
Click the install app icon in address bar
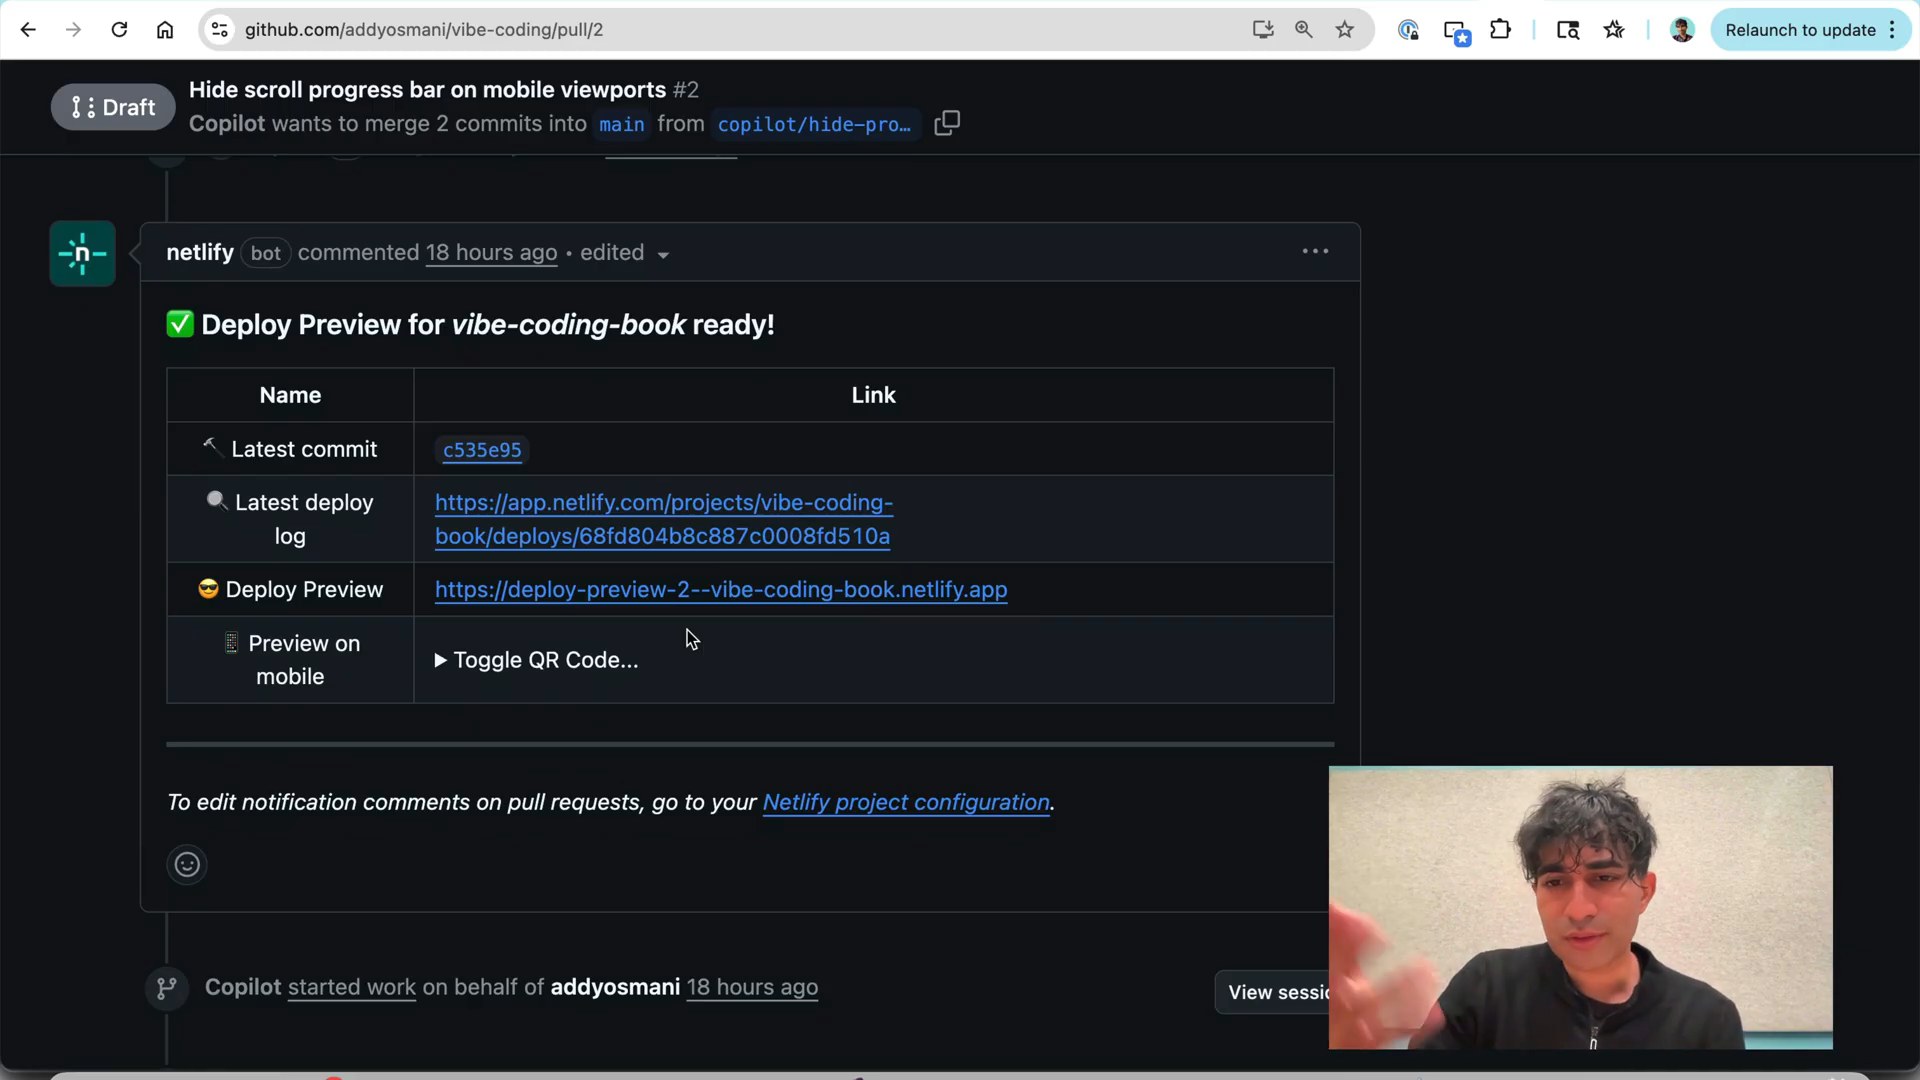click(x=1263, y=30)
